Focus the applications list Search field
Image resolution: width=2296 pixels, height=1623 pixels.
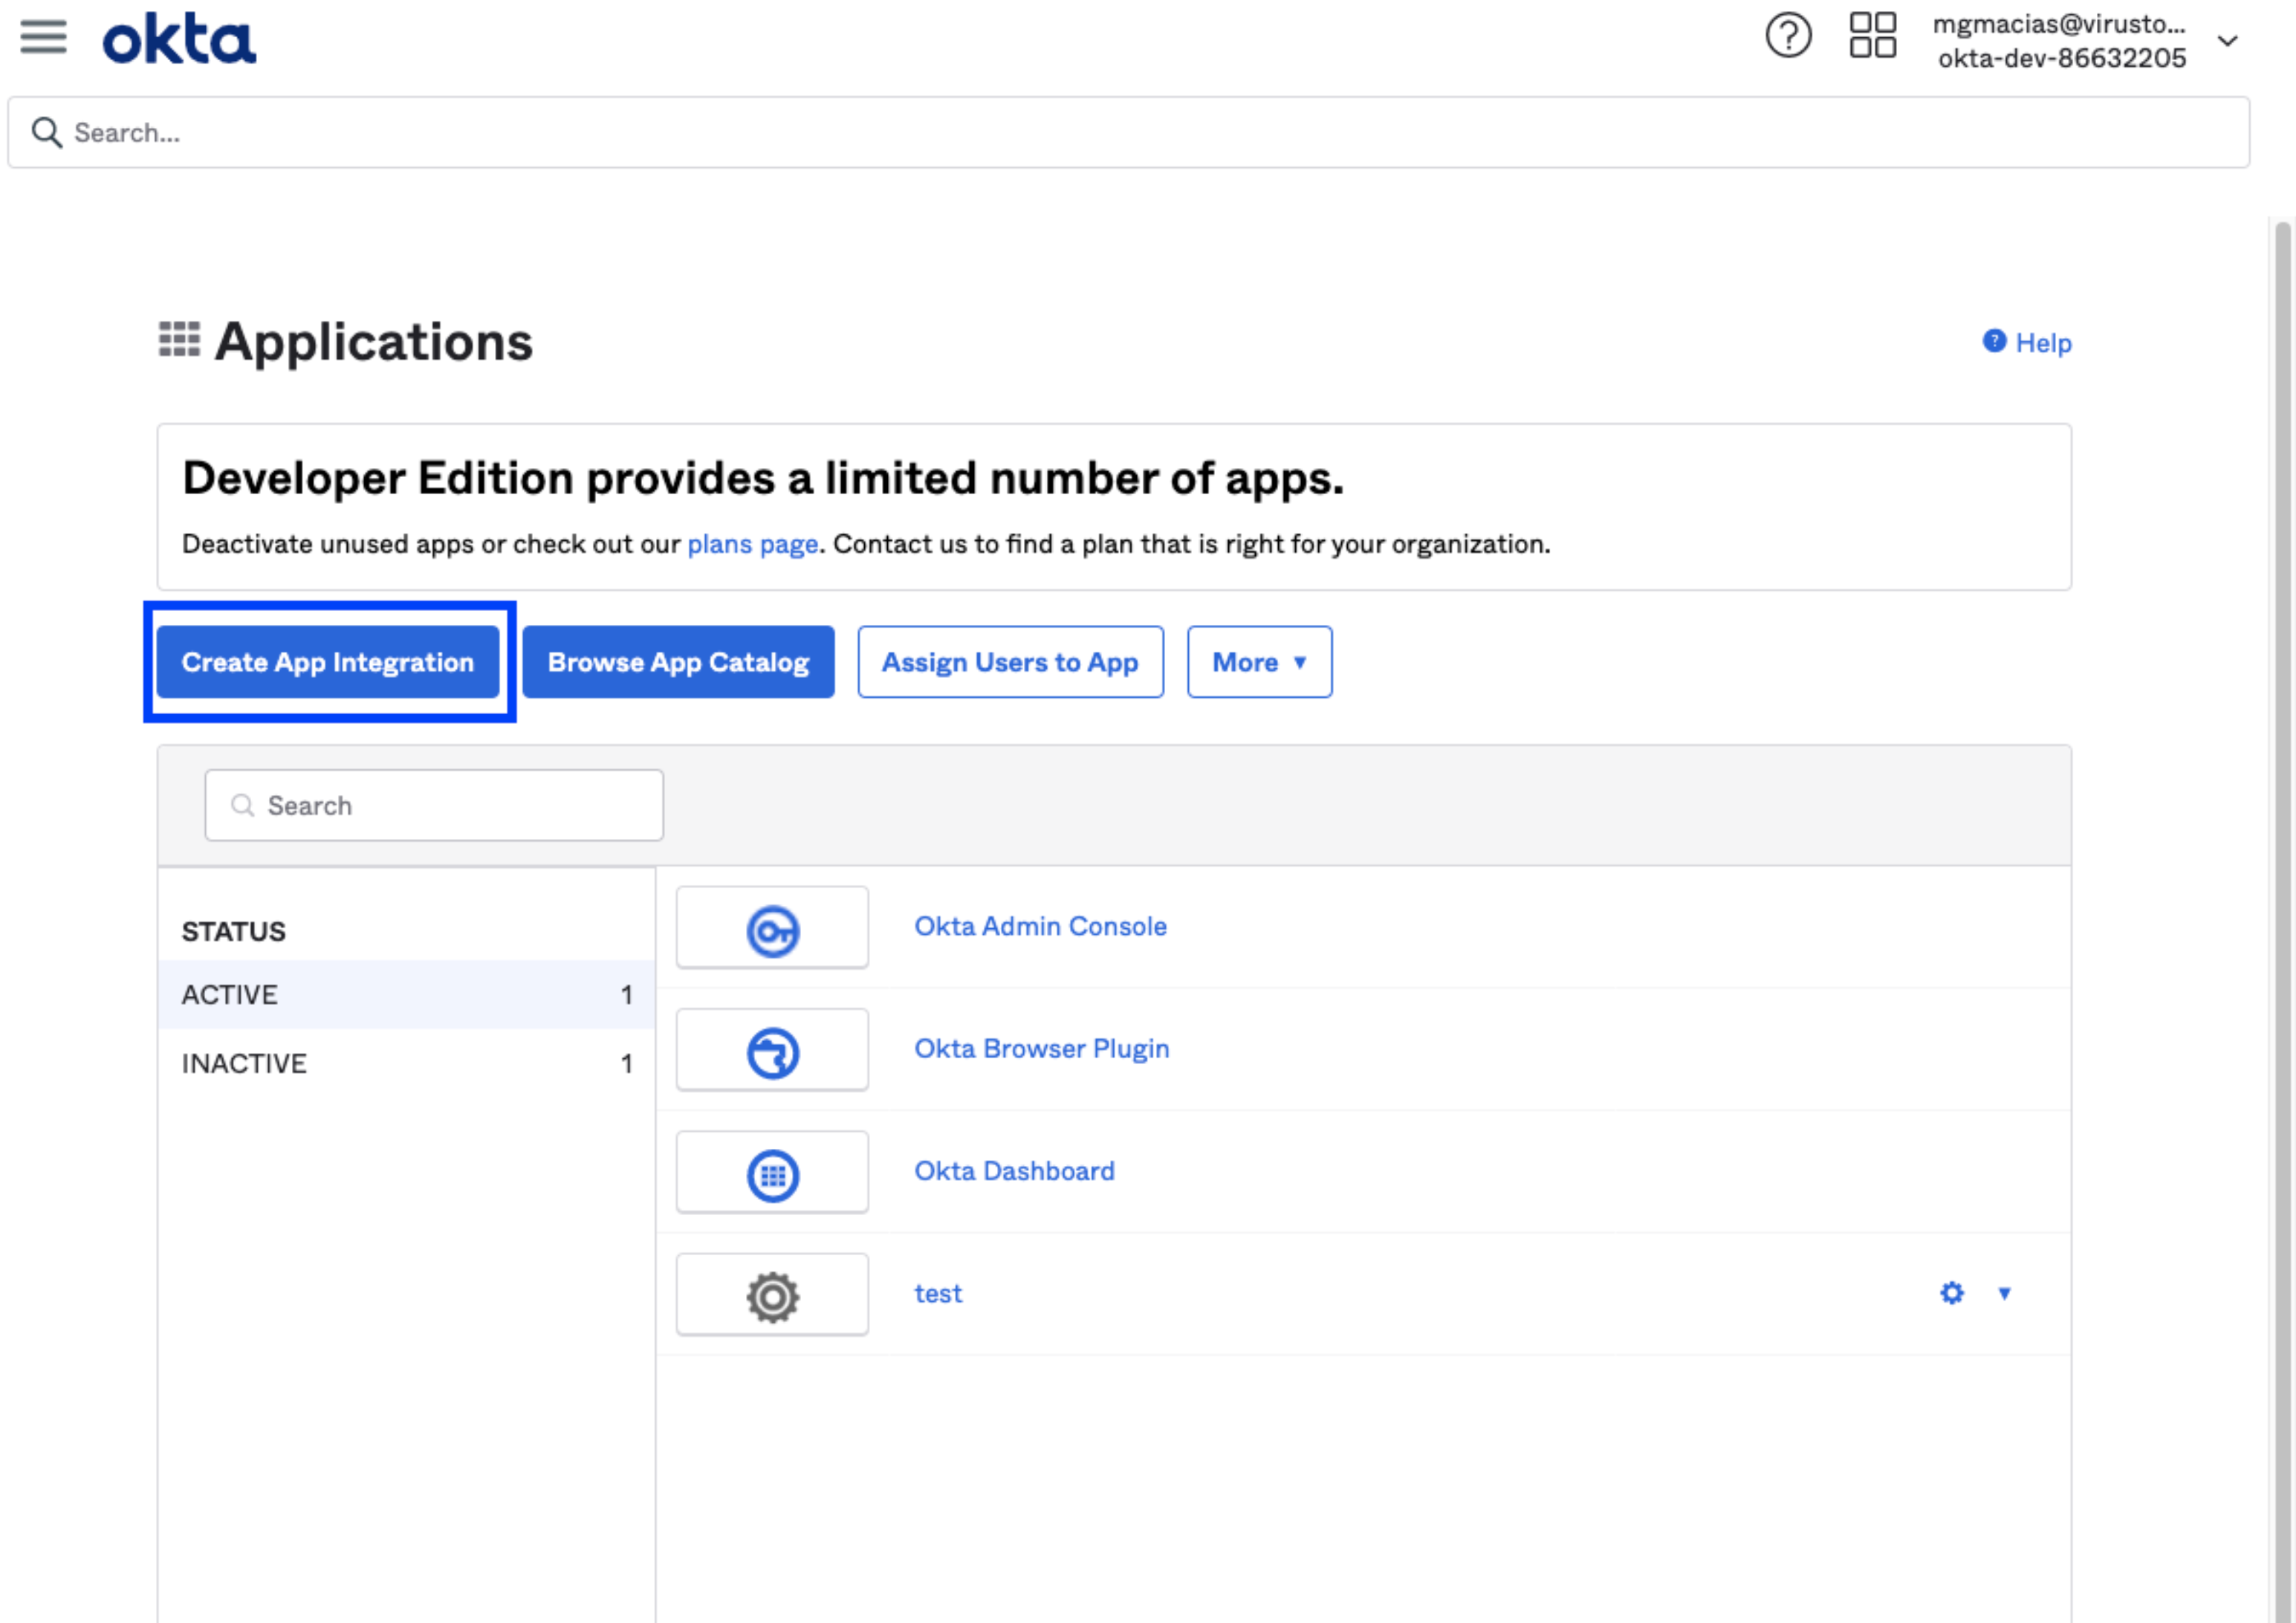[x=434, y=805]
